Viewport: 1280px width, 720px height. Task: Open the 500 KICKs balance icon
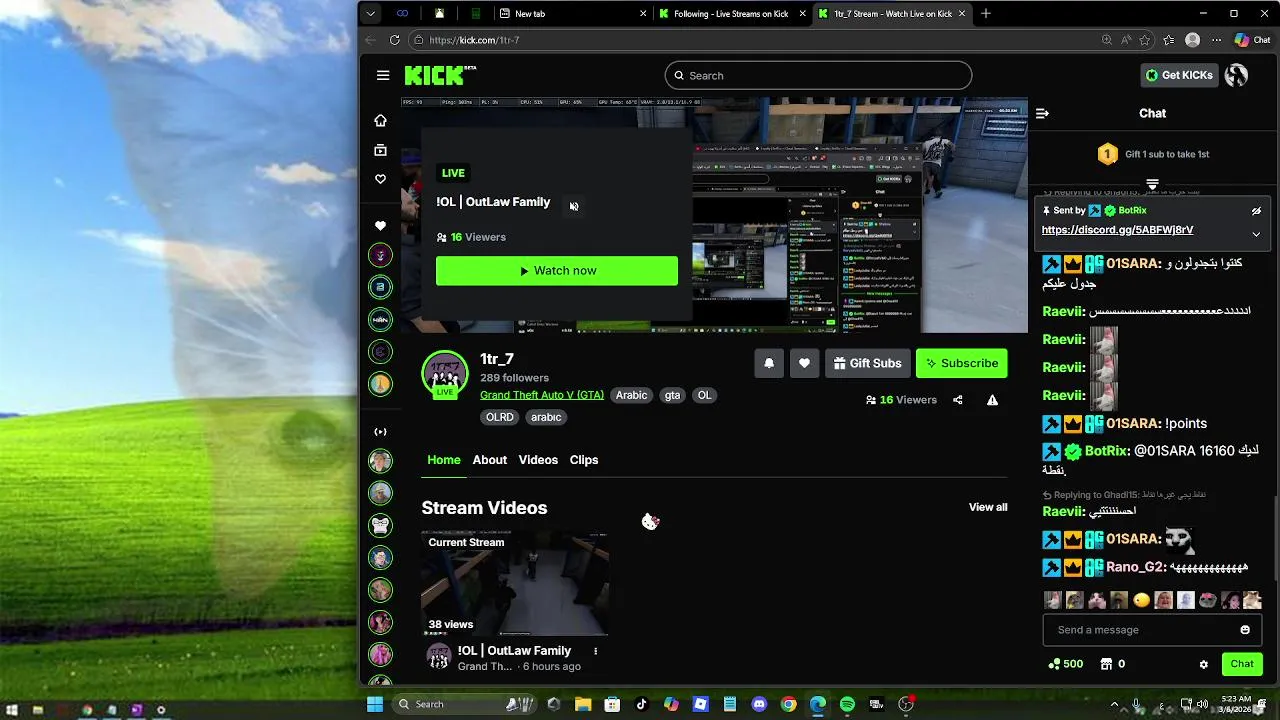coord(1065,664)
